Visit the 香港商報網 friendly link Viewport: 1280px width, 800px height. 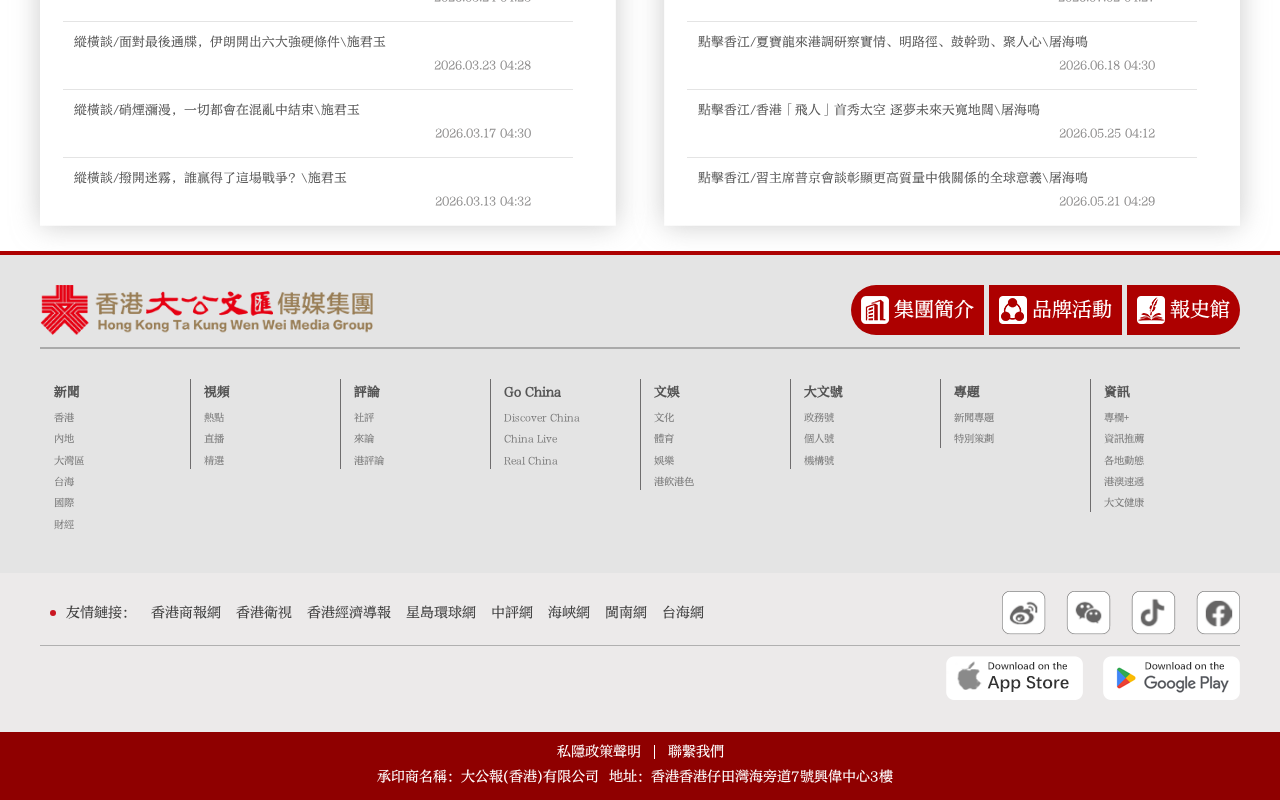[186, 612]
